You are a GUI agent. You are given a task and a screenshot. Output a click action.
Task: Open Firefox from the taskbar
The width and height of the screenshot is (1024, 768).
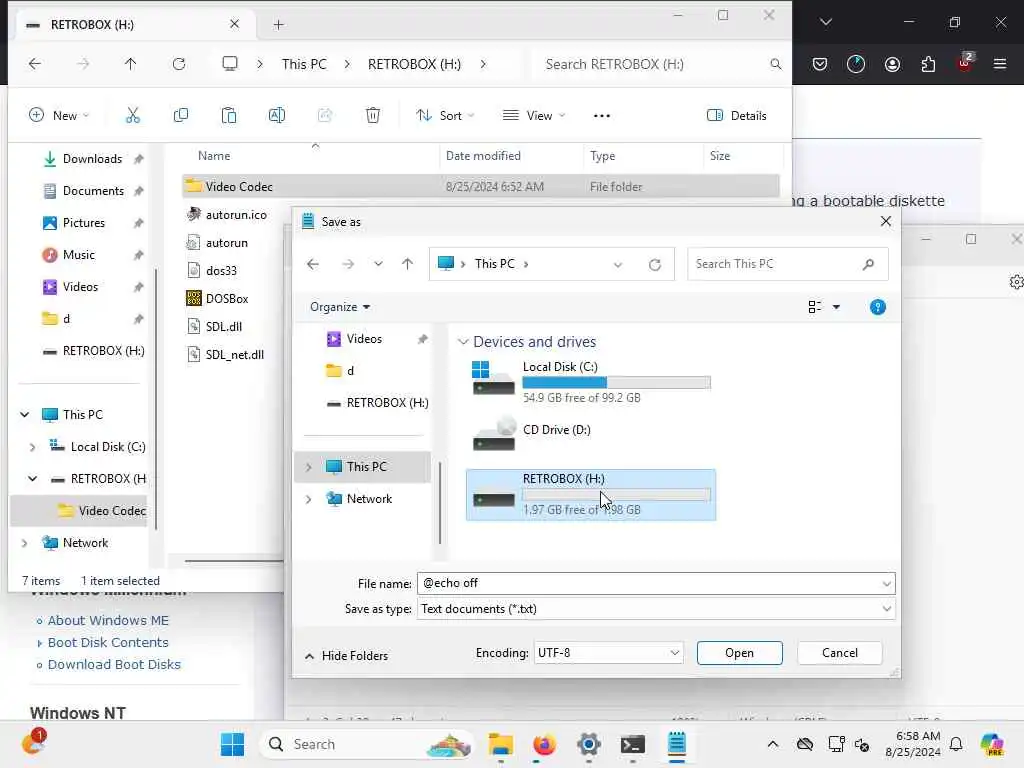544,744
